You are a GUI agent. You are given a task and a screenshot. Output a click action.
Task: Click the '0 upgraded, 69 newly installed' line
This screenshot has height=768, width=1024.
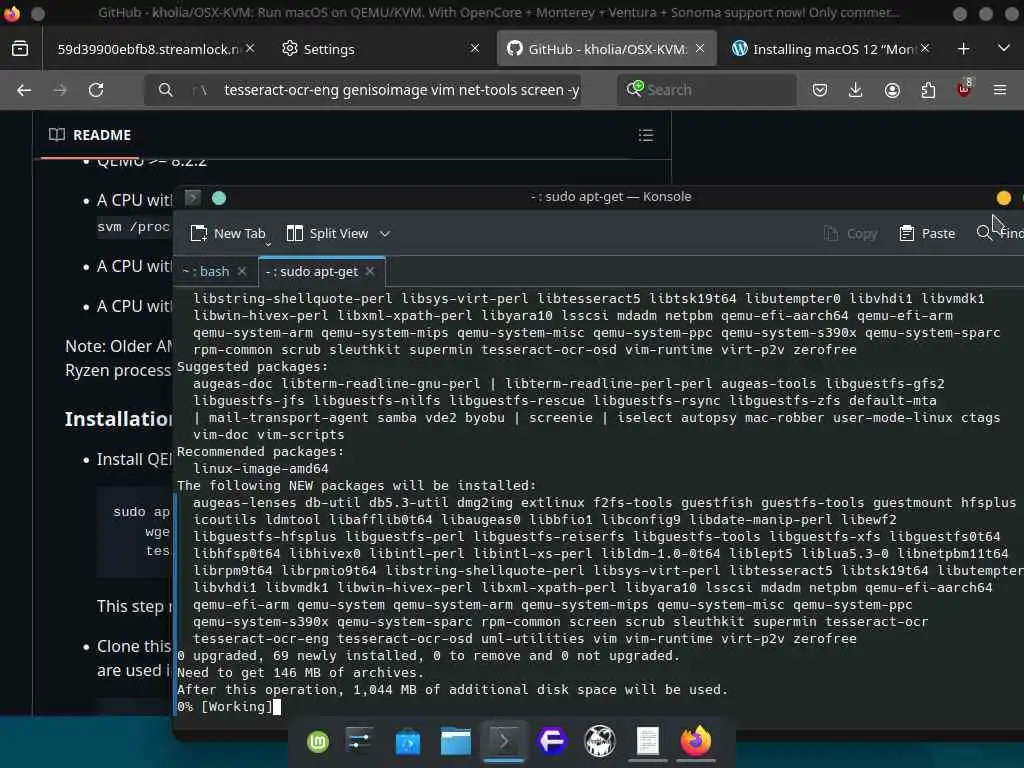(428, 656)
